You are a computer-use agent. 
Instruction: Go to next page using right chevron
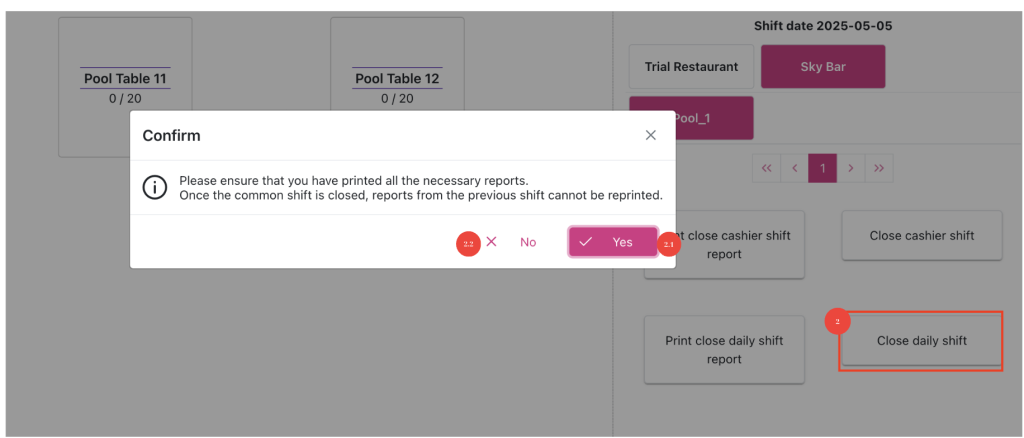[850, 168]
